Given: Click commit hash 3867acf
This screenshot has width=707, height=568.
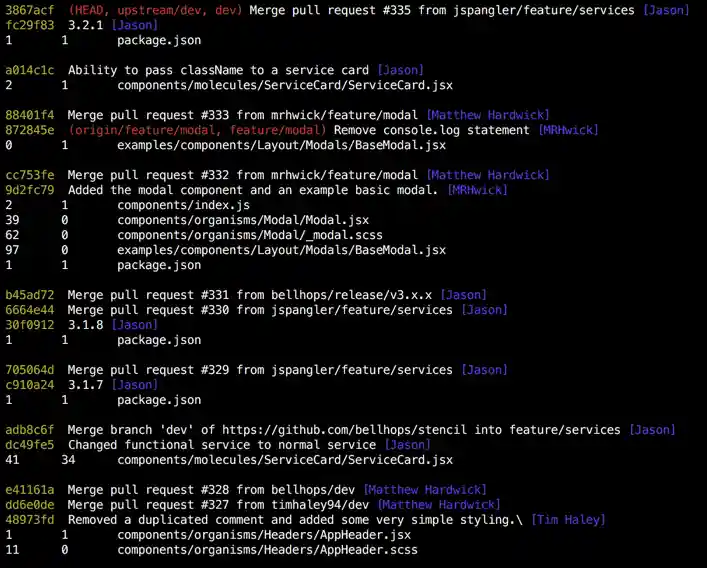Looking at the screenshot, I should coord(29,10).
